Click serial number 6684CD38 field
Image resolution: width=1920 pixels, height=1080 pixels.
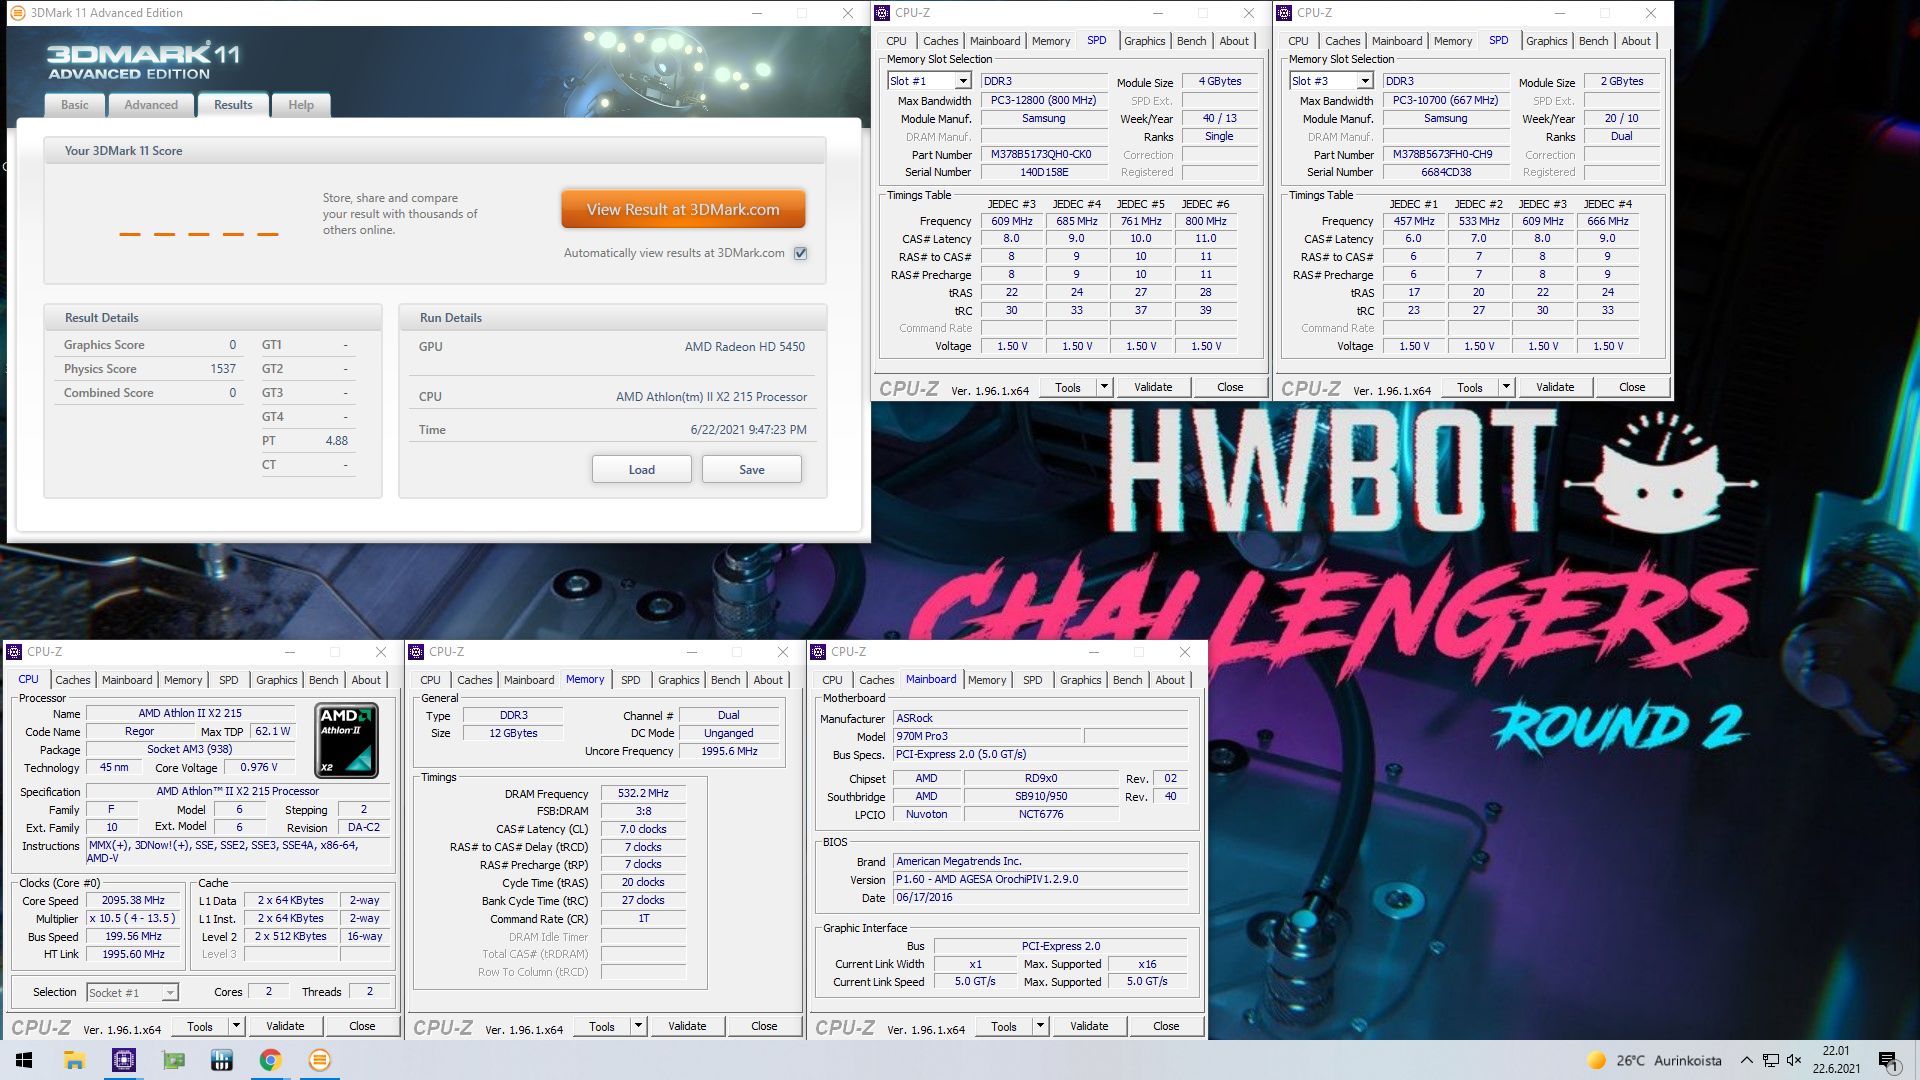1446,172
